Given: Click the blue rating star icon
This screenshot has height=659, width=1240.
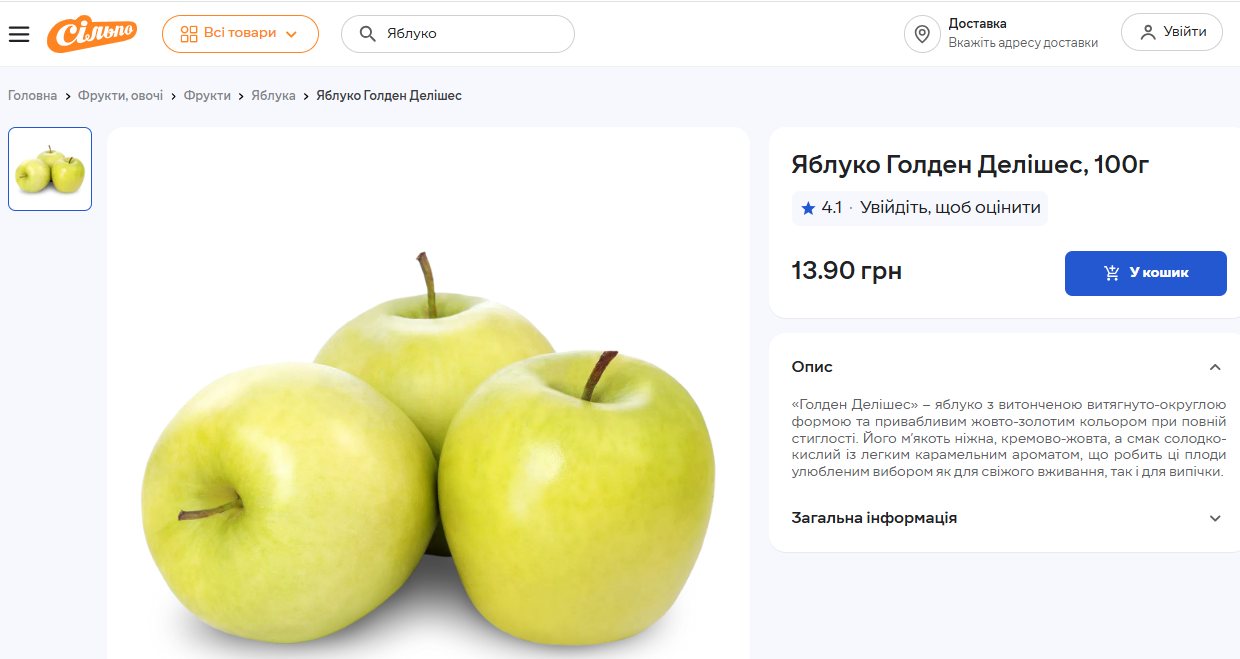Looking at the screenshot, I should [808, 208].
